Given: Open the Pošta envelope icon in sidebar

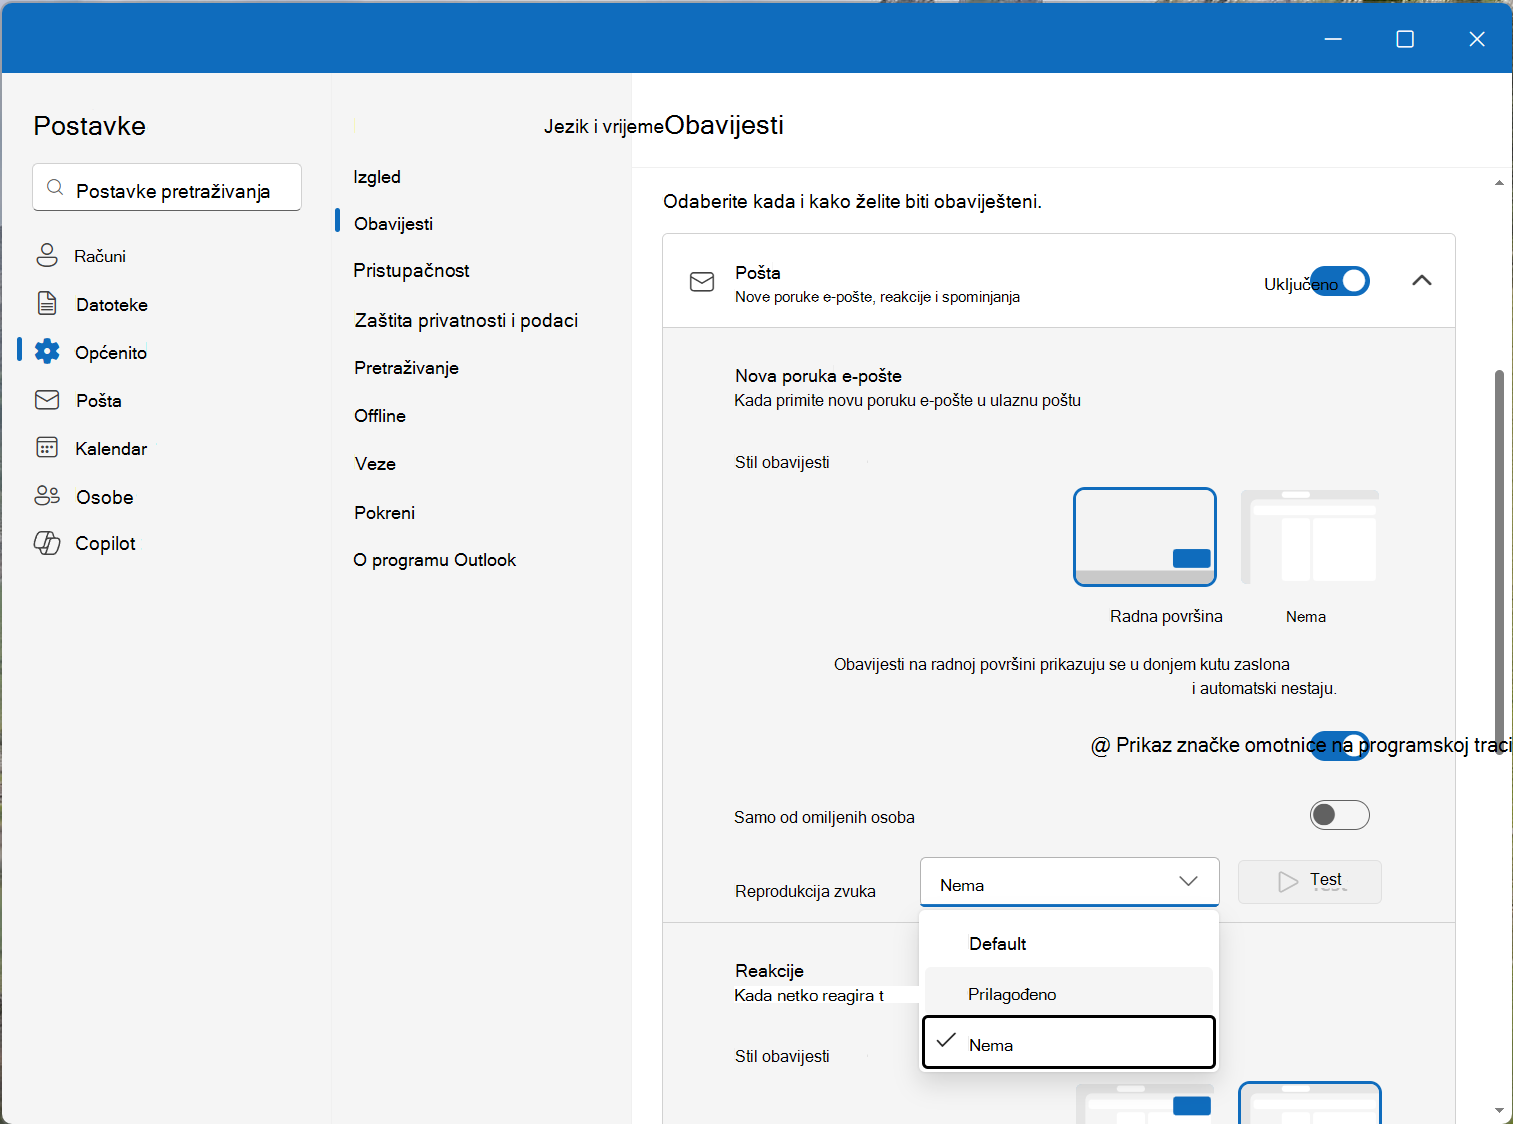Looking at the screenshot, I should [47, 400].
